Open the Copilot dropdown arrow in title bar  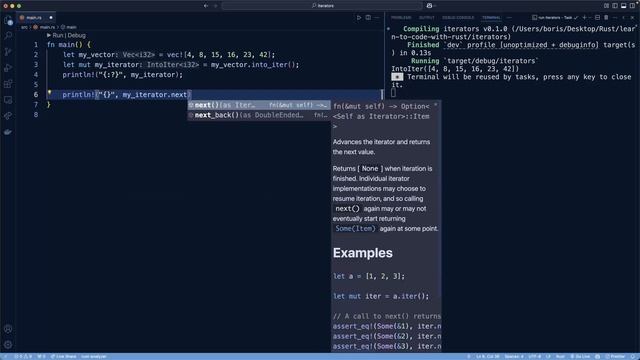pos(435,6)
